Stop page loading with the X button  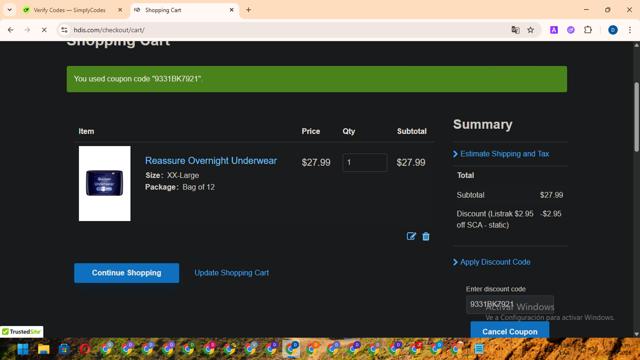coord(44,30)
